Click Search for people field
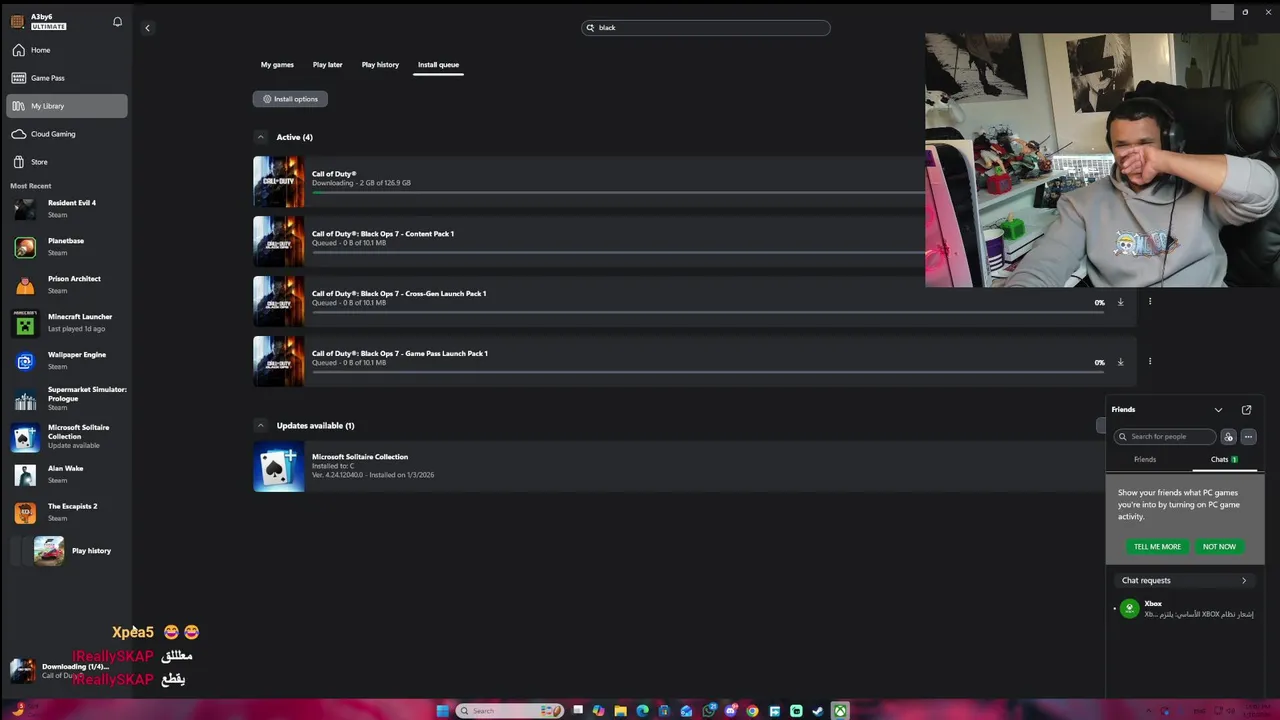 click(x=1165, y=437)
